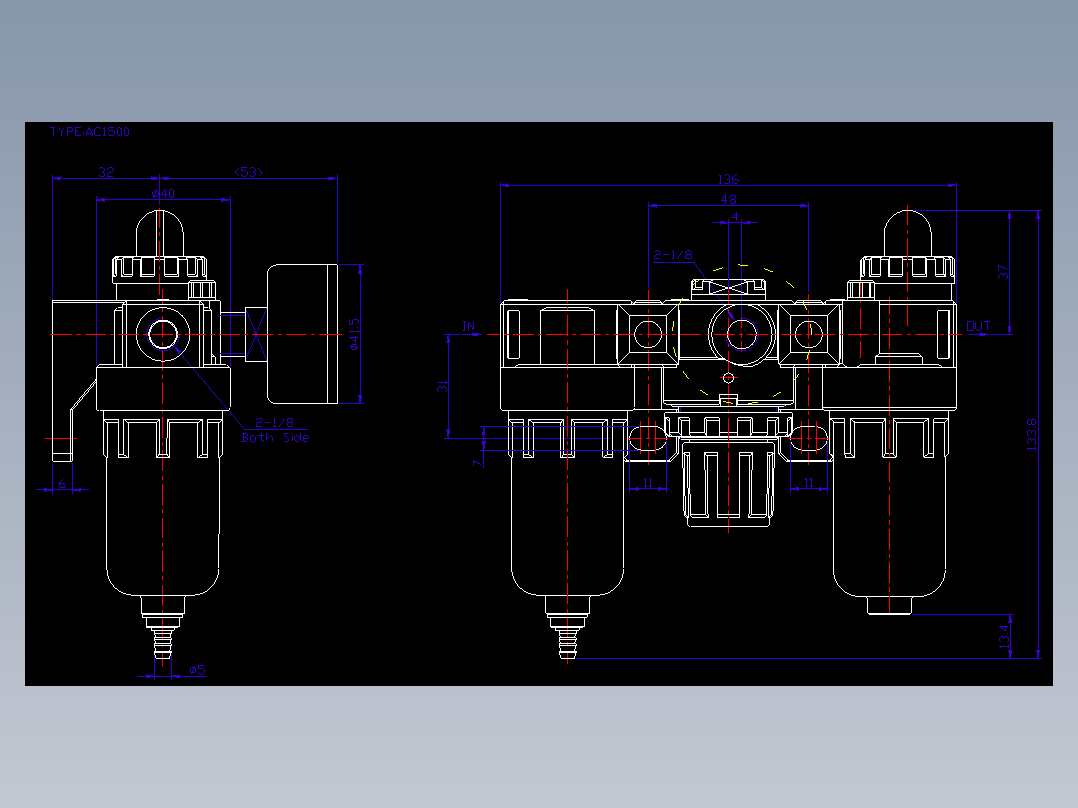
Task: Click the 31 vertical dimension
Action: tap(442, 386)
